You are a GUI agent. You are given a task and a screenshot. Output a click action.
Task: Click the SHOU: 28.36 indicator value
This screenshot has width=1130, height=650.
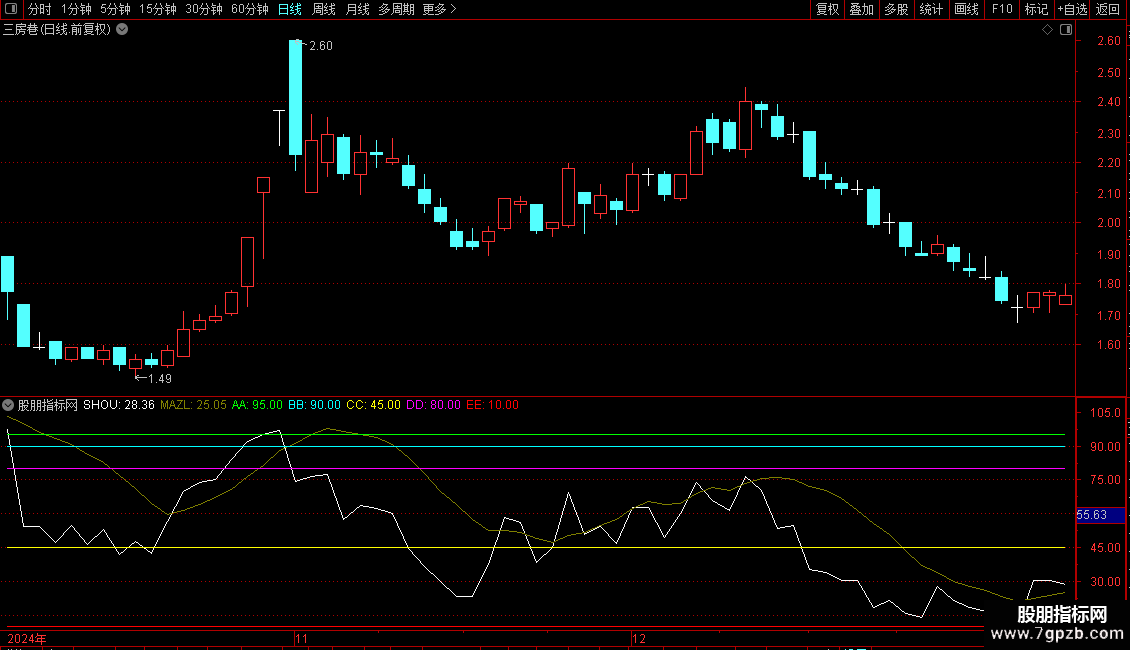(119, 405)
